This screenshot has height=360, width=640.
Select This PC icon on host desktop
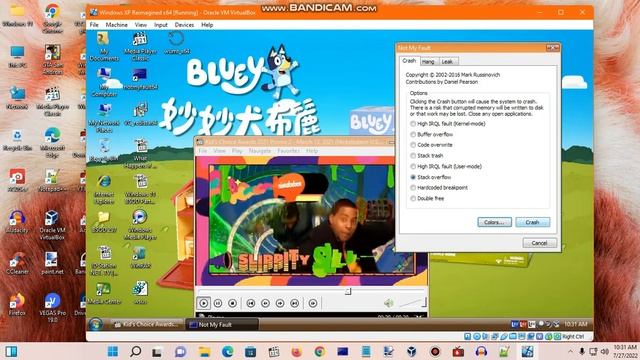(17, 57)
